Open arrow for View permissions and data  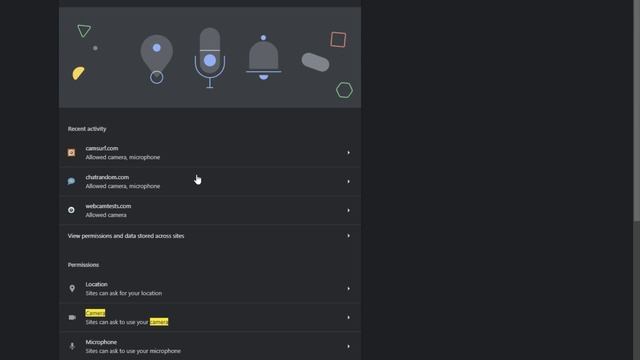tap(349, 236)
